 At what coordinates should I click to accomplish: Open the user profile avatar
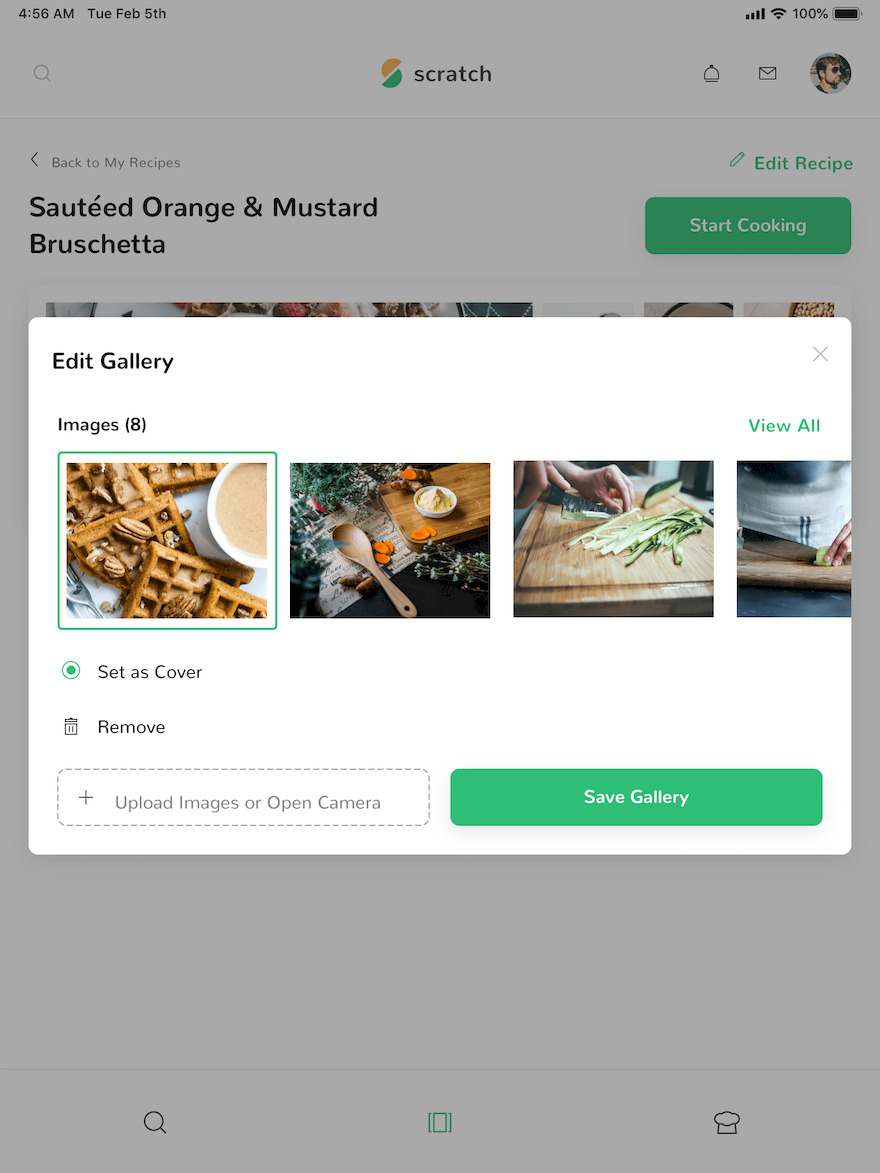(831, 73)
